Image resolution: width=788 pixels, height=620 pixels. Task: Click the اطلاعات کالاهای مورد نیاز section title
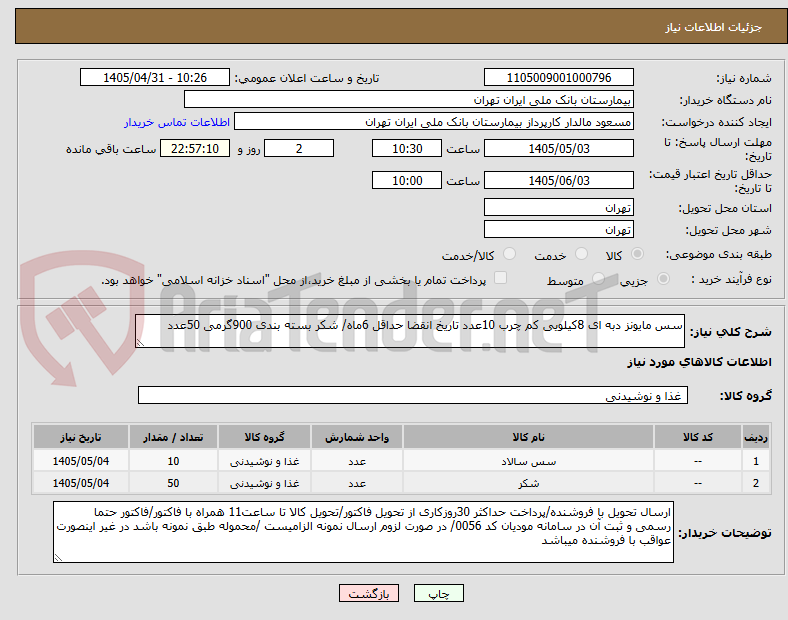coord(699,362)
